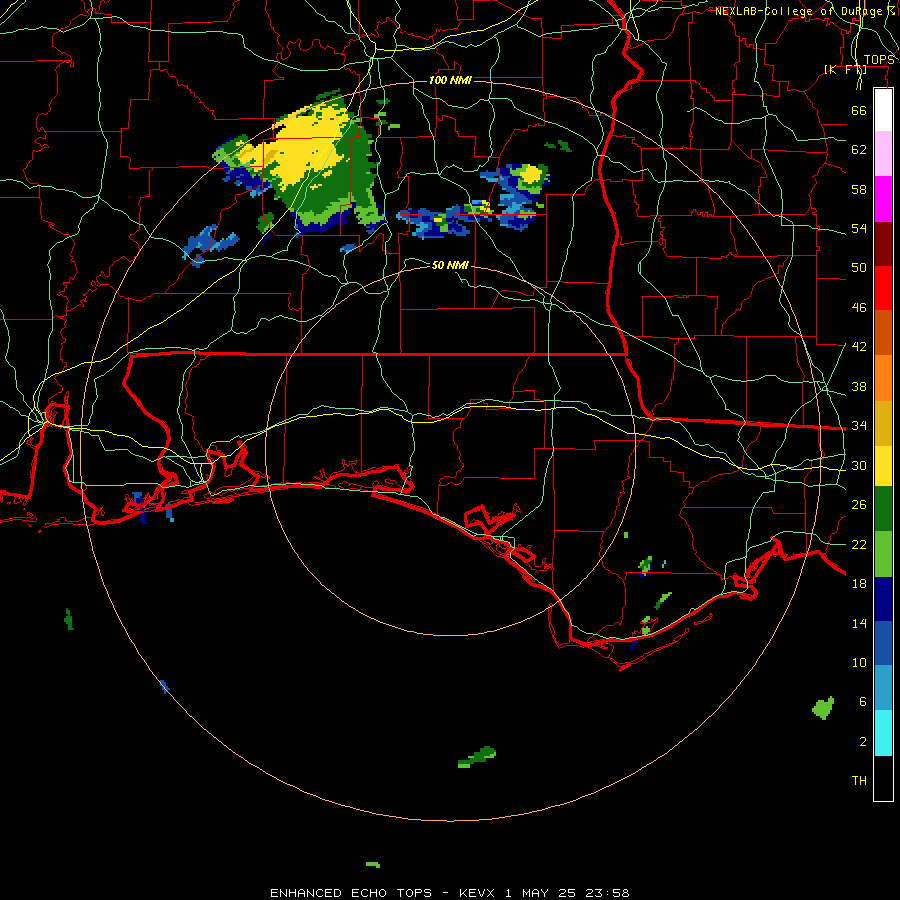Image resolution: width=900 pixels, height=900 pixels.
Task: Select the magenta swatch in the color scale
Action: [883, 199]
